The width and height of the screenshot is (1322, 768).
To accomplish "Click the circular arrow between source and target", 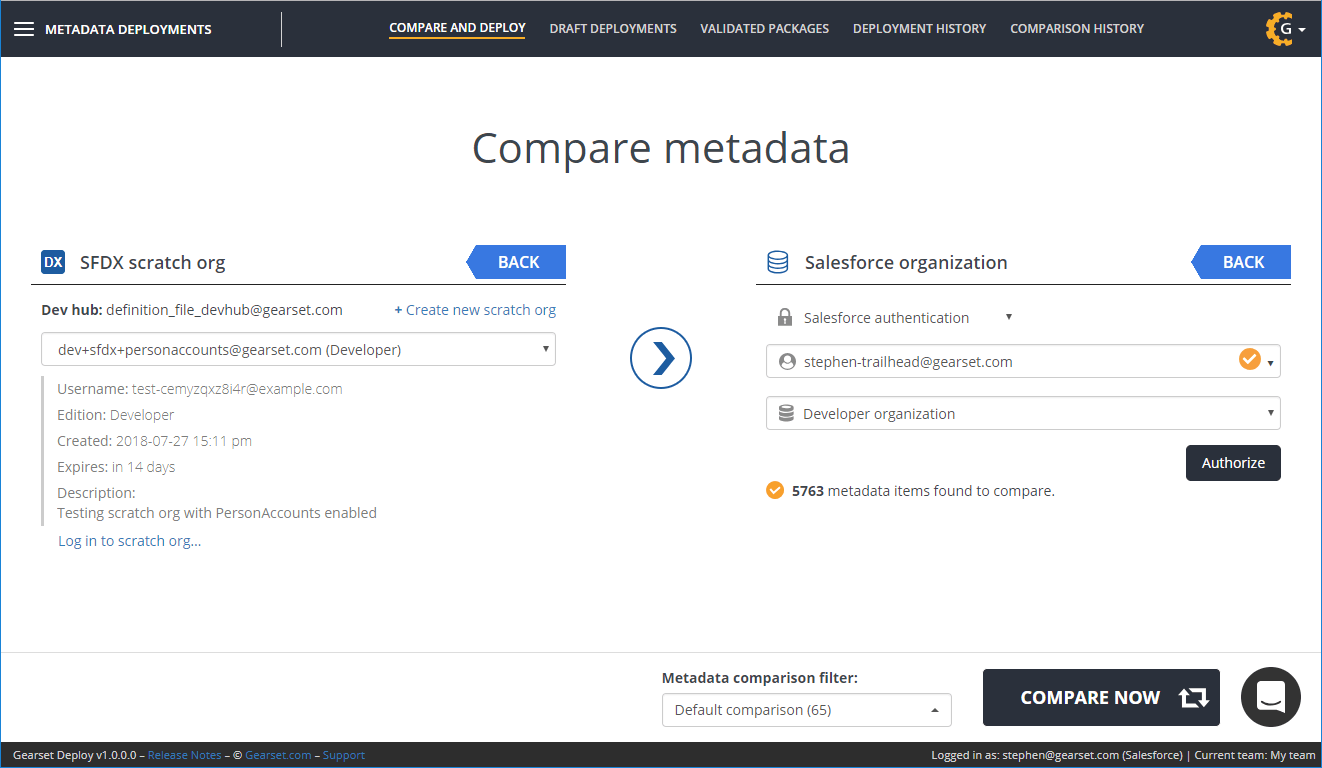I will (661, 358).
